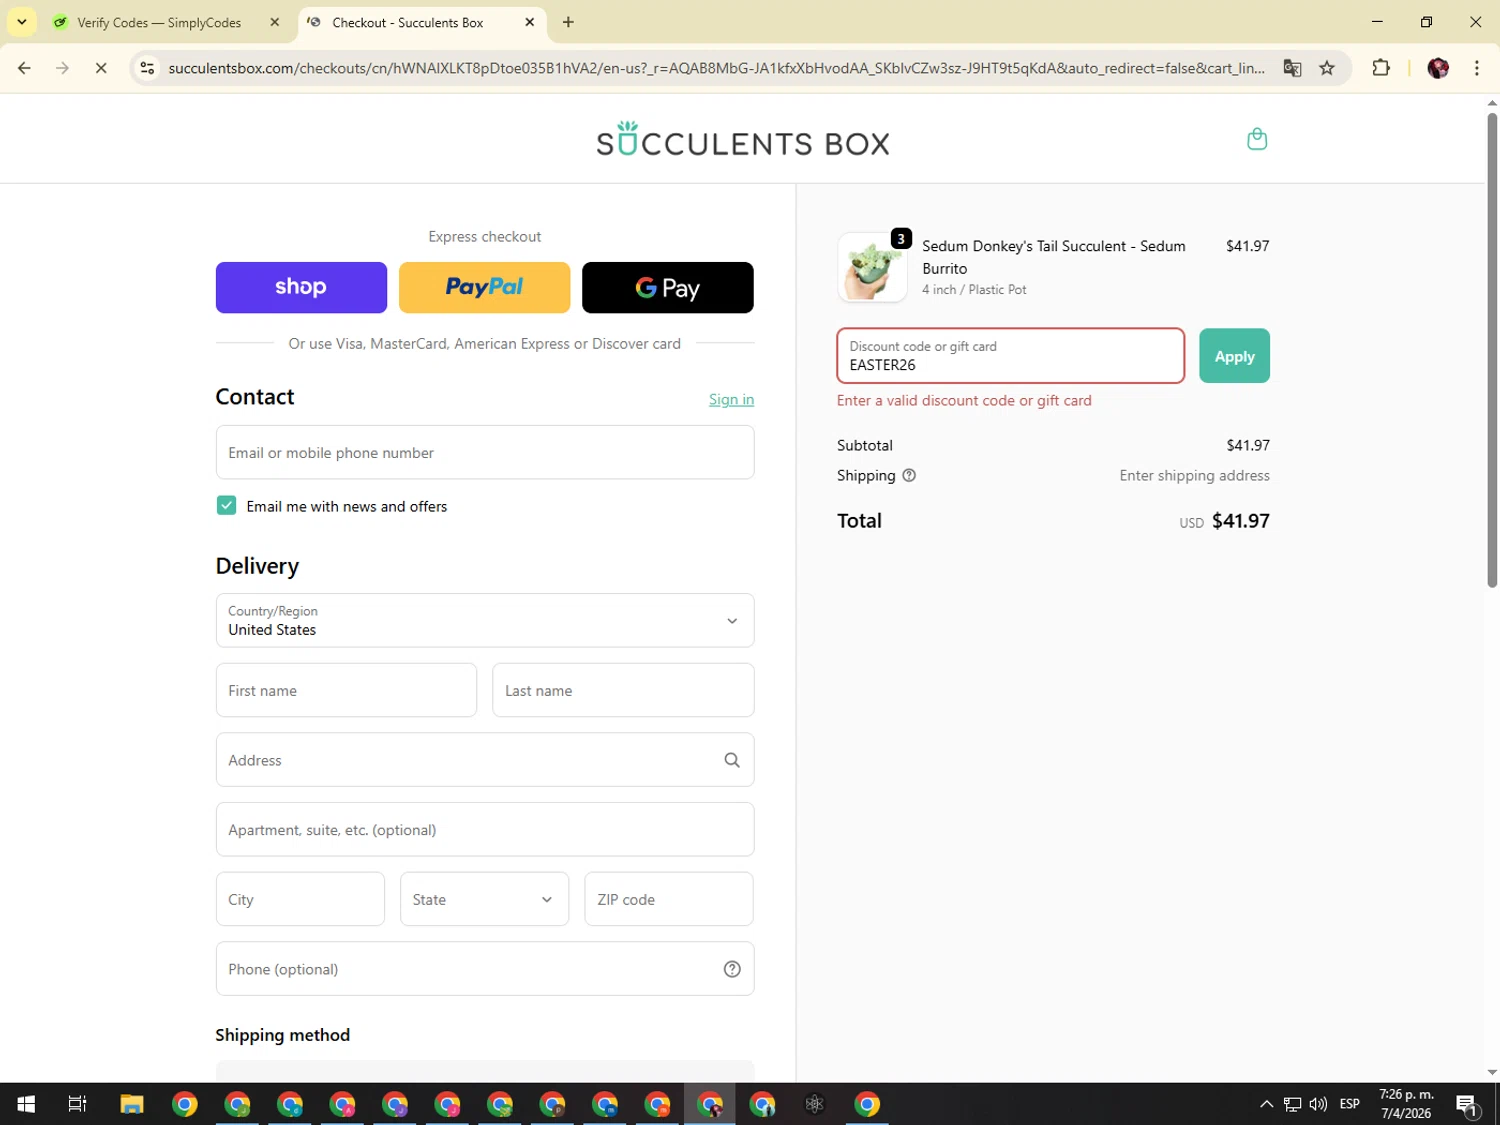Image resolution: width=1500 pixels, height=1125 pixels.
Task: Click the Sedum Donkey's Tail product thumbnail
Action: click(872, 267)
